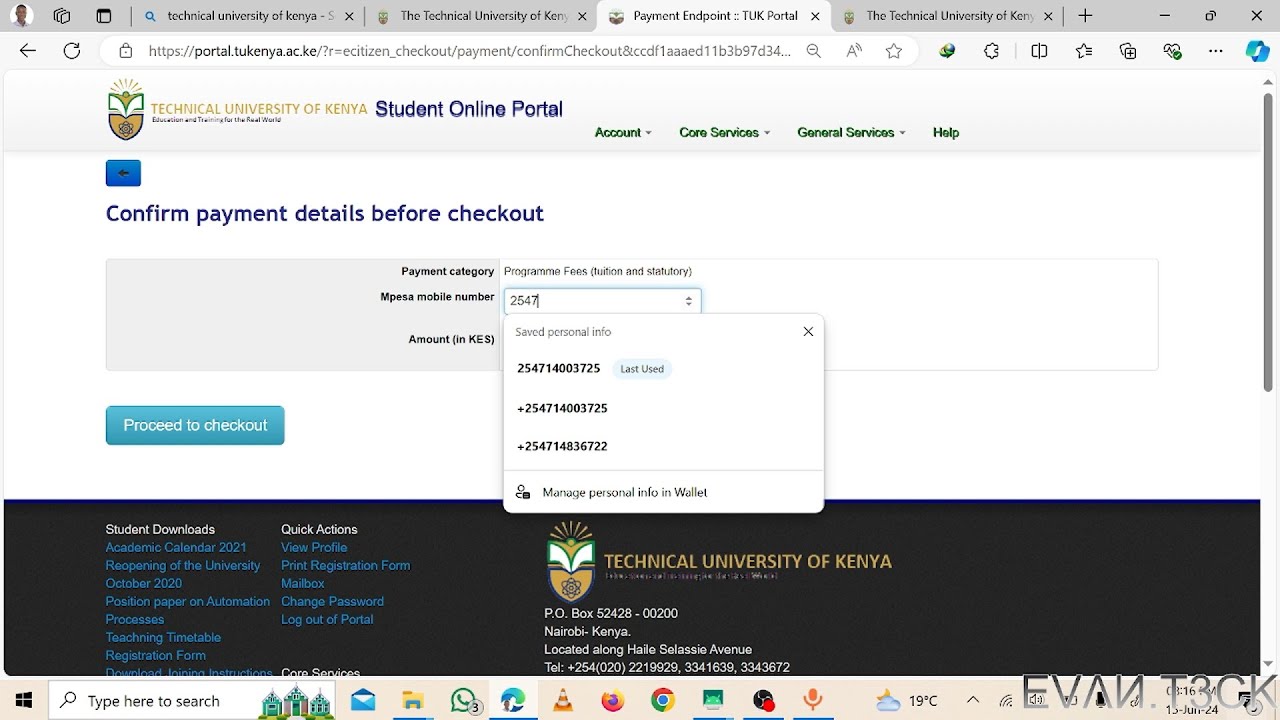
Task: Click the blue back arrow button
Action: click(123, 173)
